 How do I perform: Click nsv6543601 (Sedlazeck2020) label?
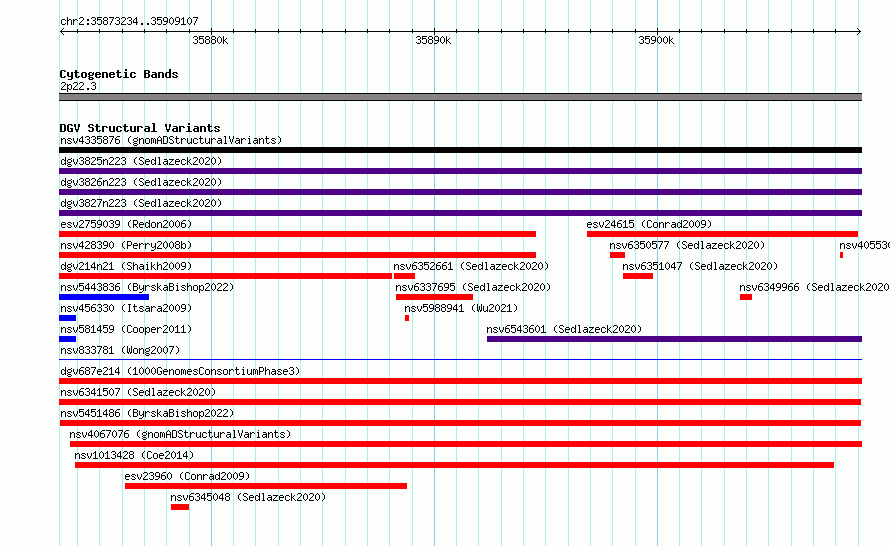[x=564, y=329]
